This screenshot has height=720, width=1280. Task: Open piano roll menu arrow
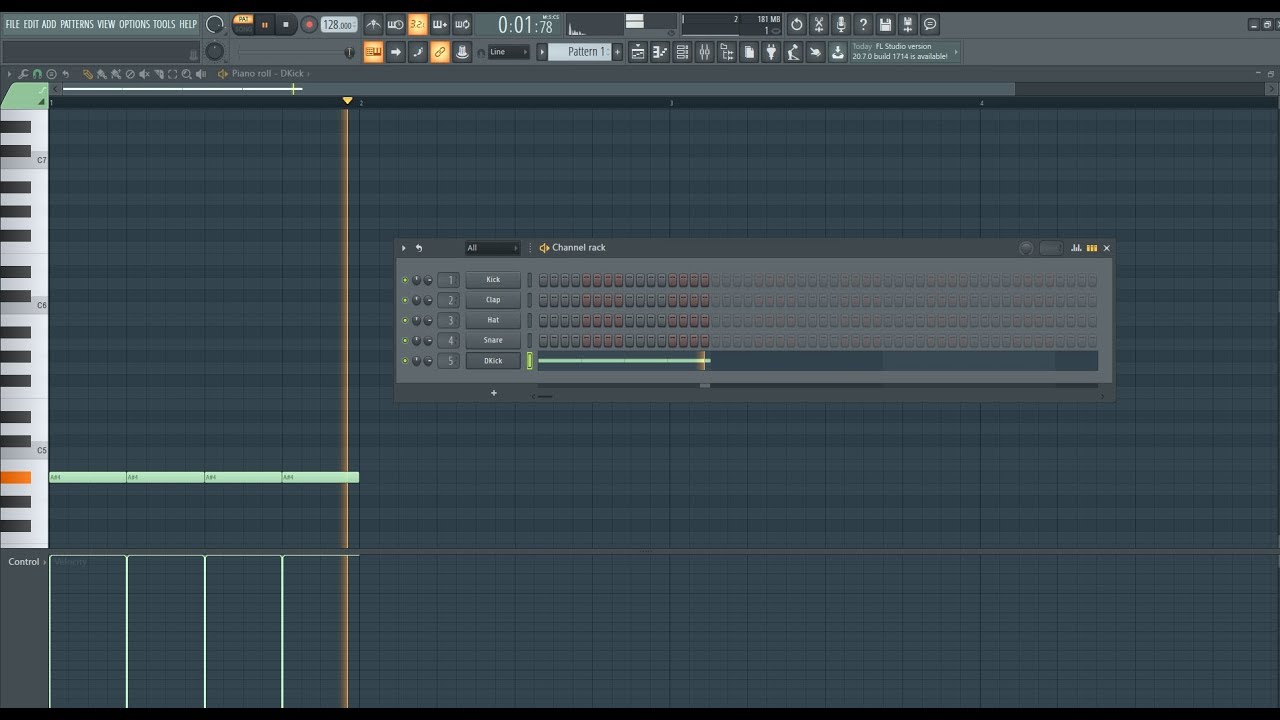[x=10, y=74]
